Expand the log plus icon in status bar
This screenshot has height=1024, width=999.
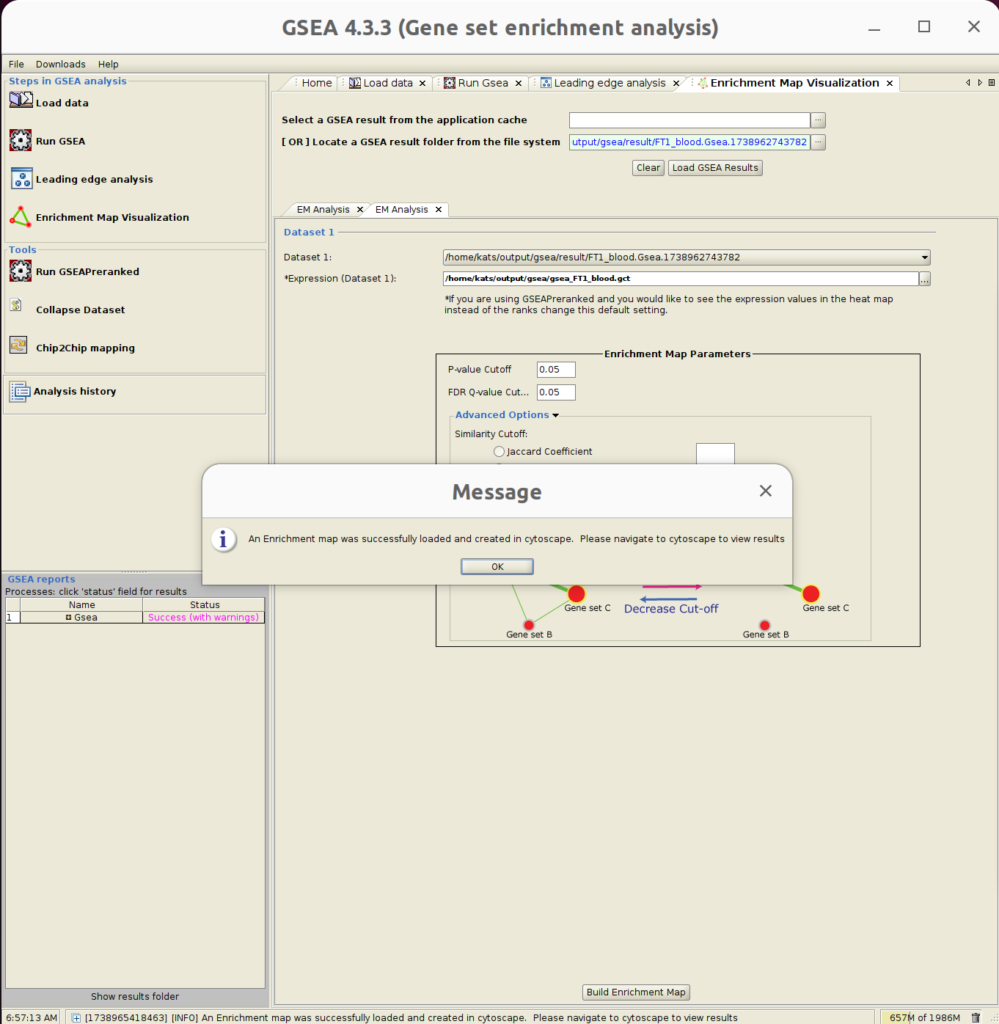coord(76,1017)
